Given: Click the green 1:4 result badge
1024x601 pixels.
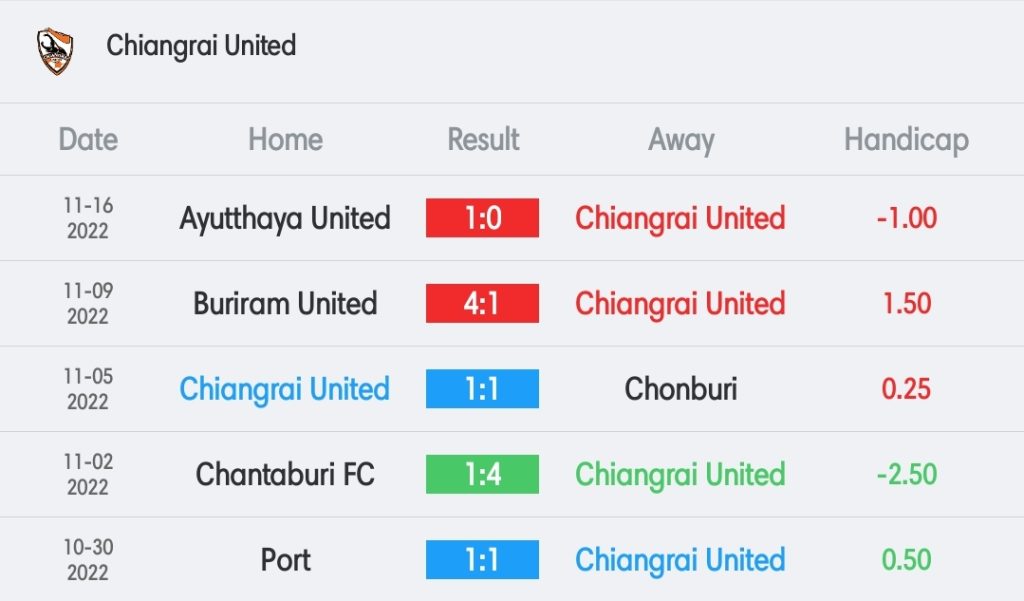Looking at the screenshot, I should coord(483,474).
